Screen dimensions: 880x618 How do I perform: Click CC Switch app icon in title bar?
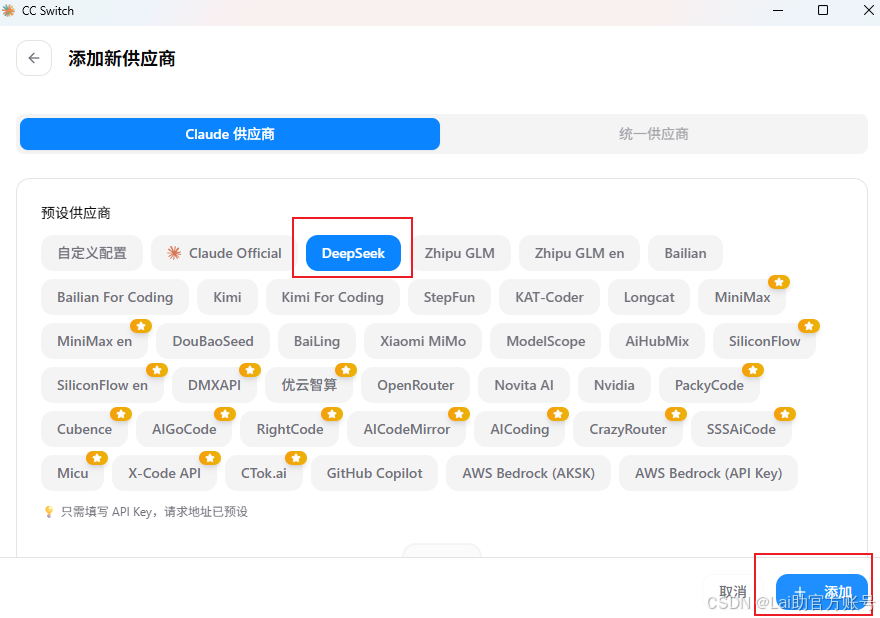coord(8,11)
